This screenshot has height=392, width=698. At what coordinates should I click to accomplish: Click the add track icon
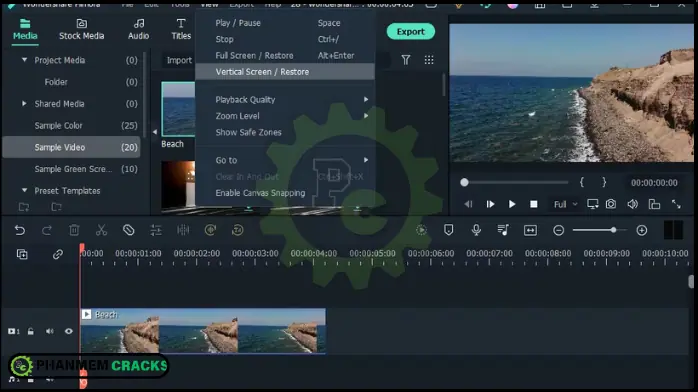22,254
